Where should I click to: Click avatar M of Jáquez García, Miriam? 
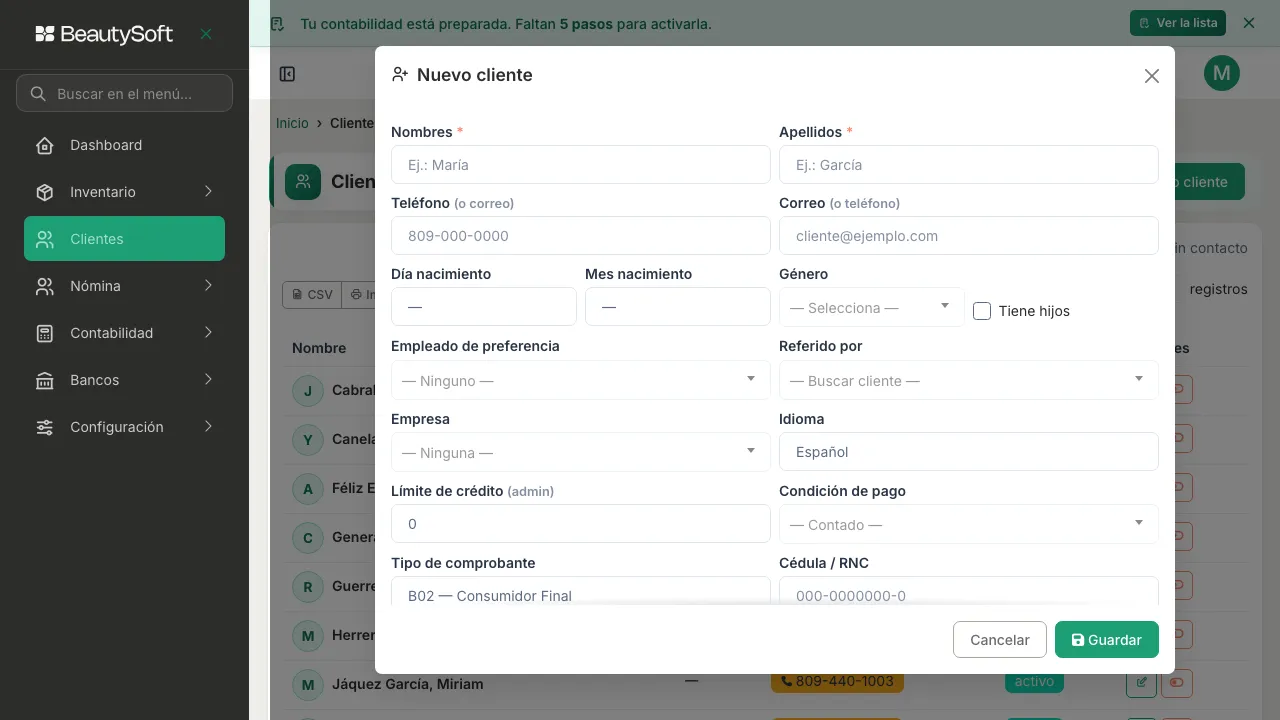(x=308, y=684)
